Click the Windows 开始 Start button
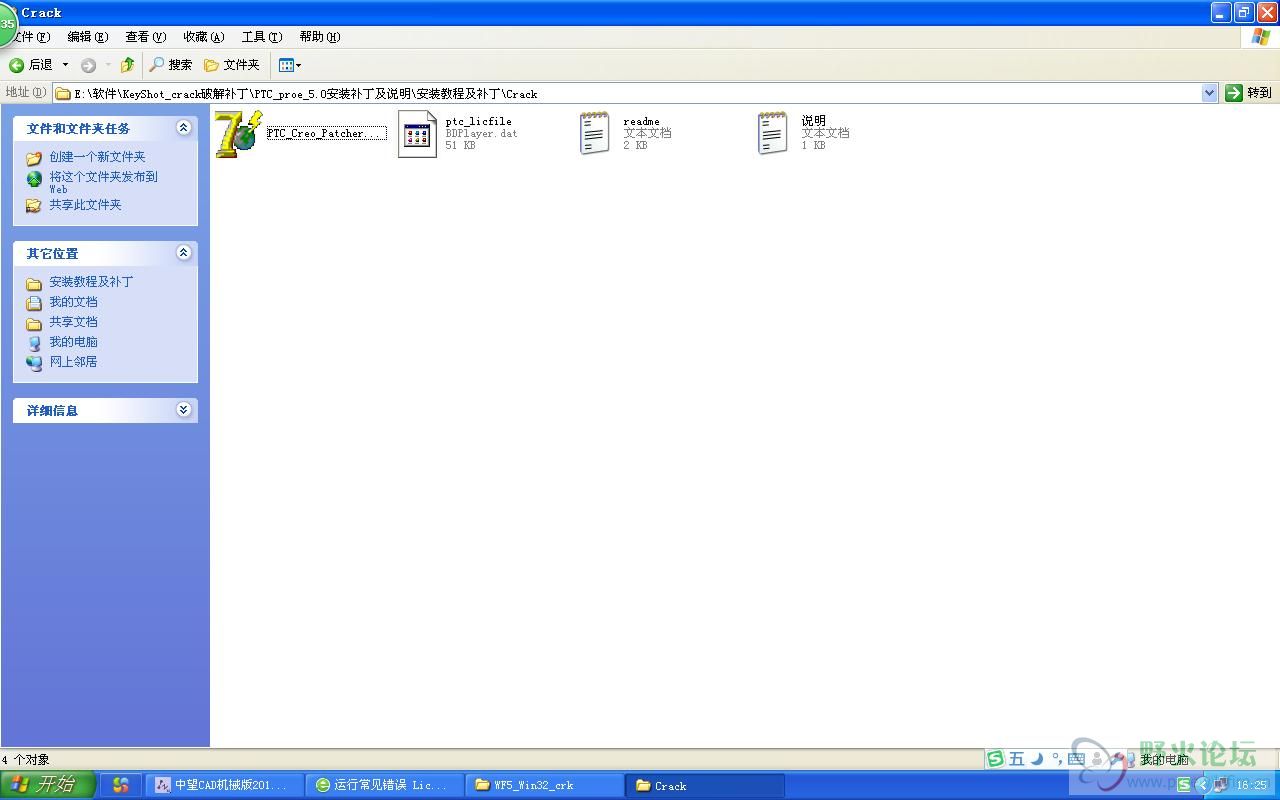 (x=47, y=785)
